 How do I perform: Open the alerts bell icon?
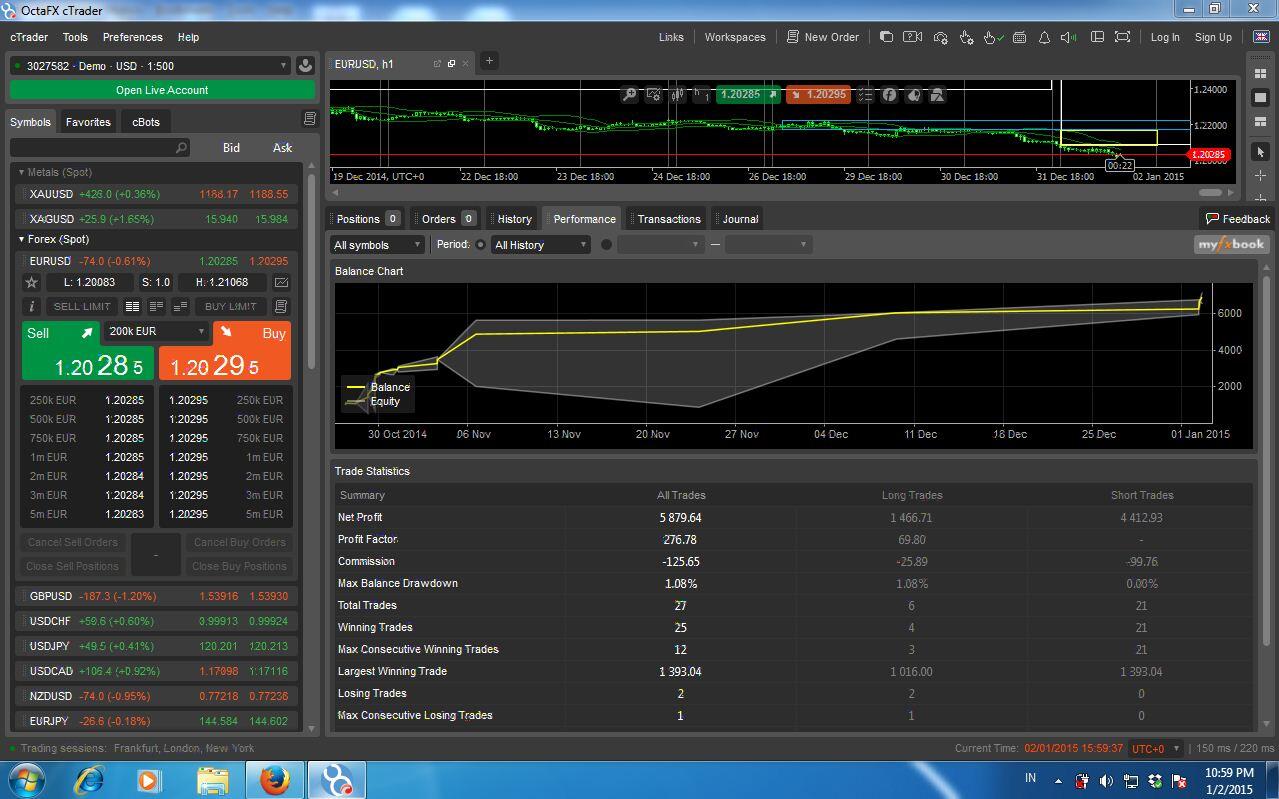coord(1044,37)
